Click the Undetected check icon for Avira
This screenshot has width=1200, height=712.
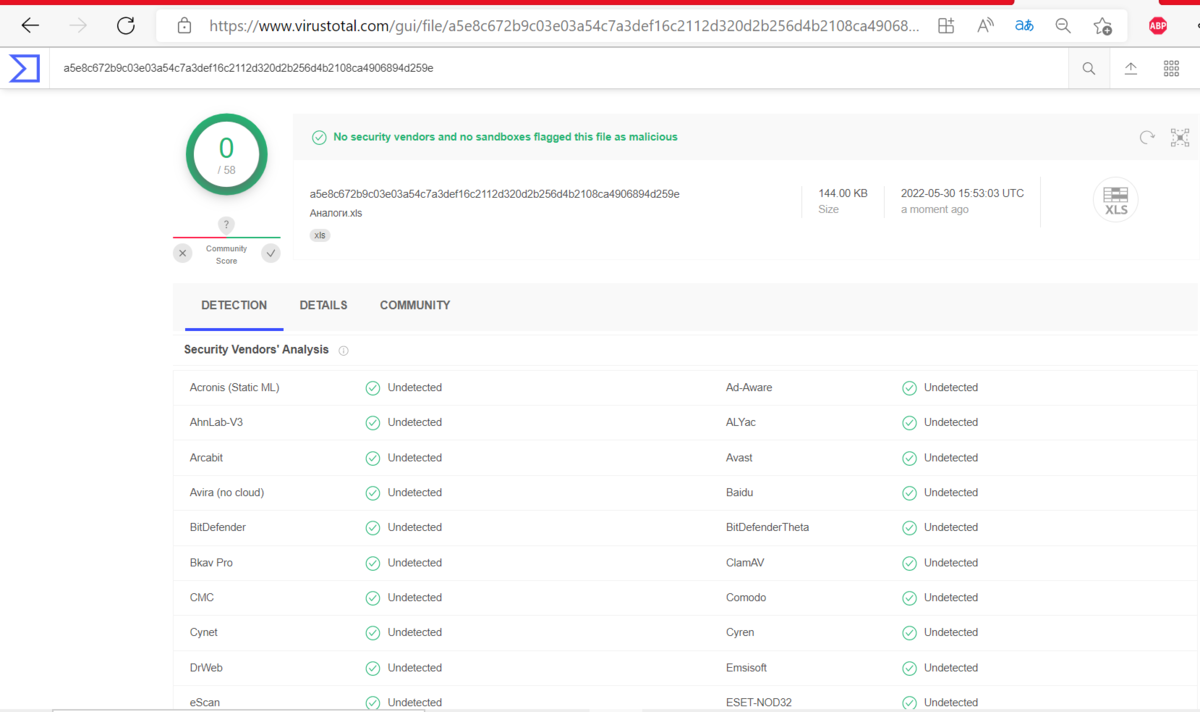tap(372, 493)
